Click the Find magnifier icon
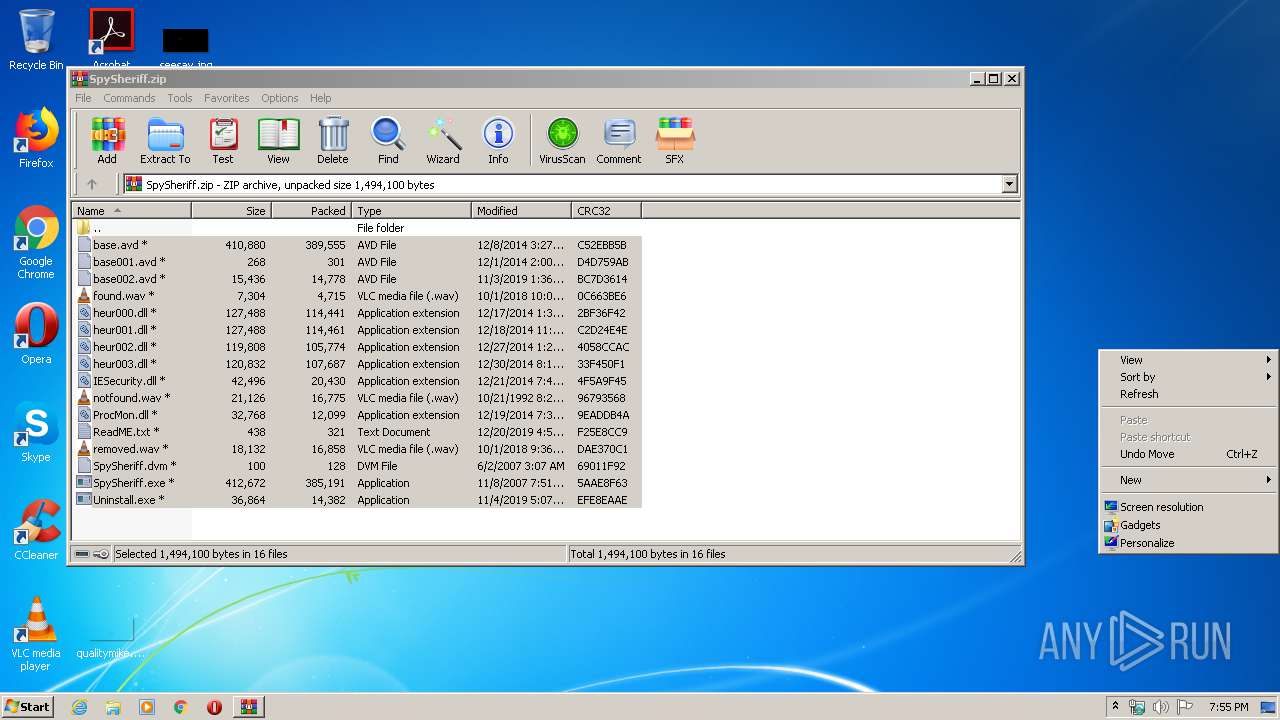The image size is (1280, 720). point(388,141)
